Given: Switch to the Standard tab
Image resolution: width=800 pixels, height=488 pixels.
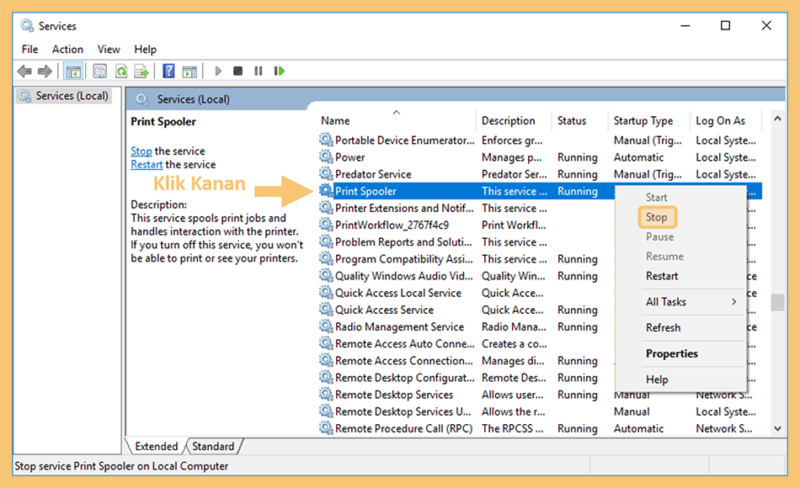Looking at the screenshot, I should click(x=213, y=446).
